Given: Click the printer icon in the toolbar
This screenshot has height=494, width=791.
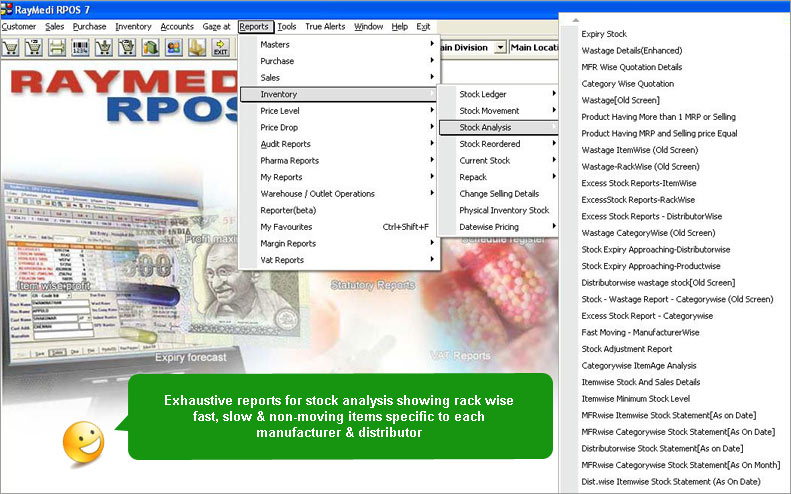Looking at the screenshot, I should pyautogui.click(x=57, y=47).
